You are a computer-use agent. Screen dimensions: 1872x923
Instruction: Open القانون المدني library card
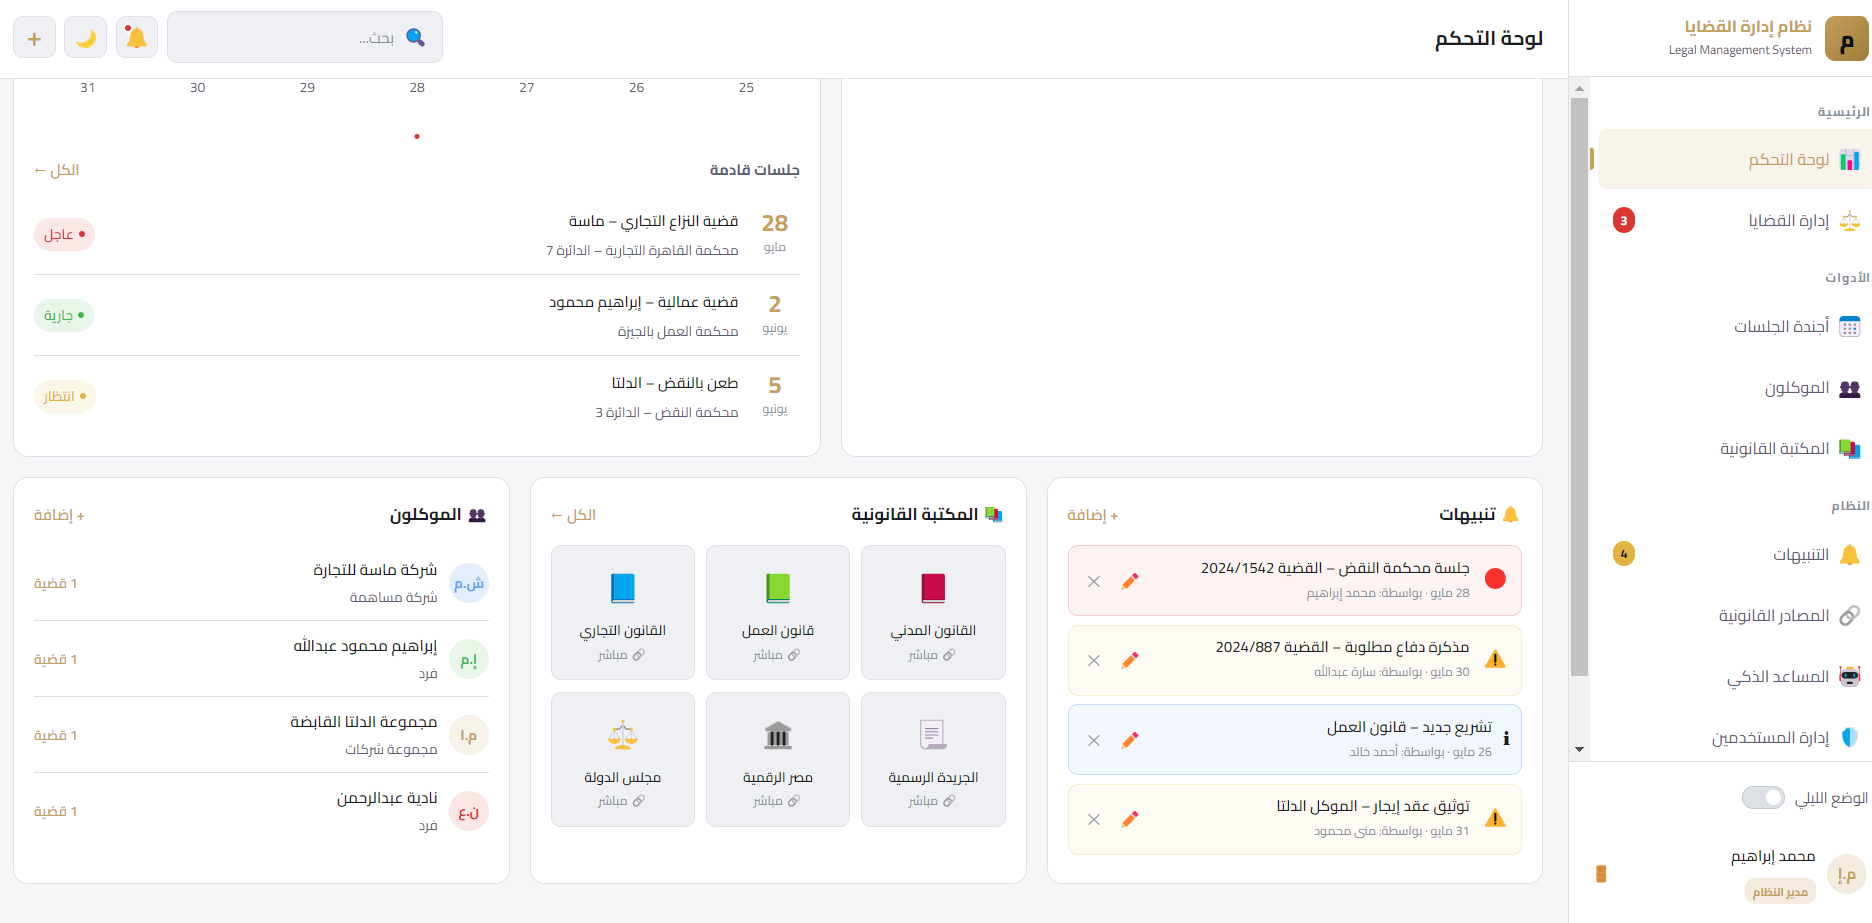pyautogui.click(x=933, y=612)
